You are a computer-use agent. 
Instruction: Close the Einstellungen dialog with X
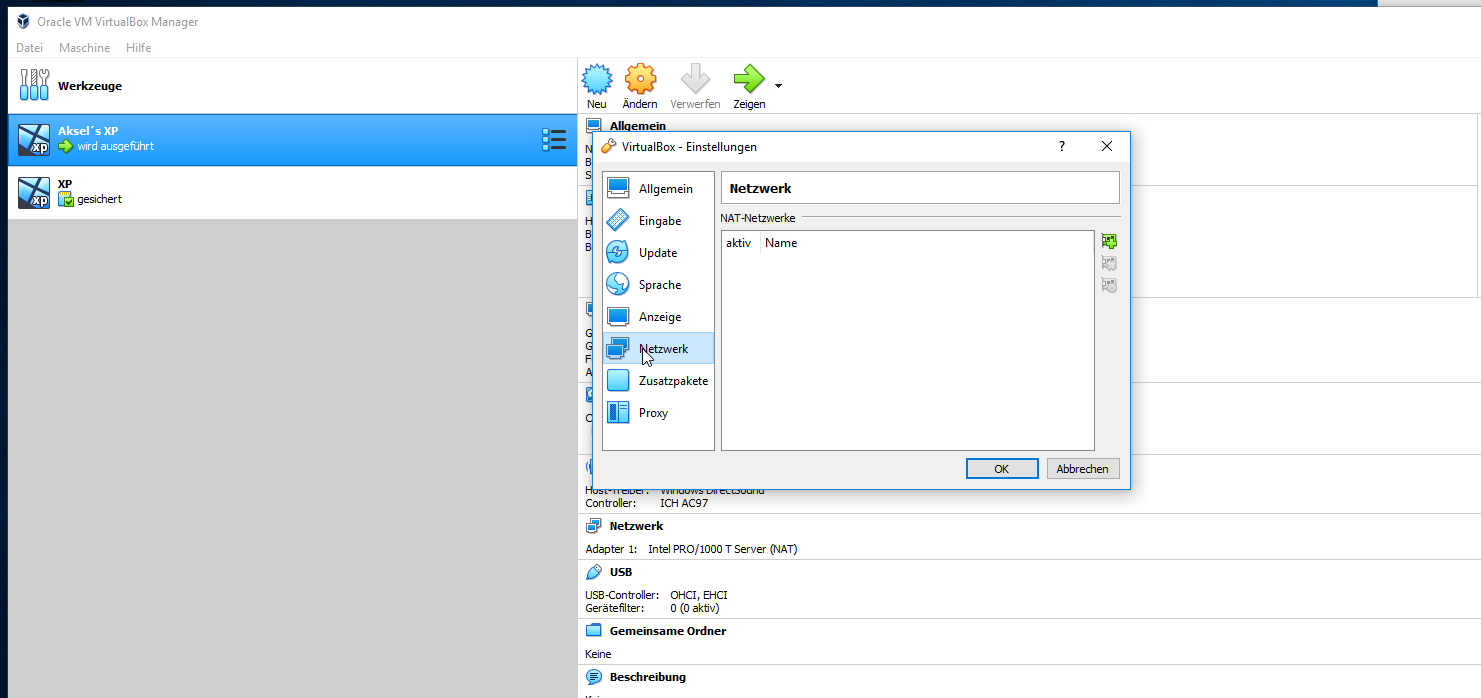(x=1107, y=146)
